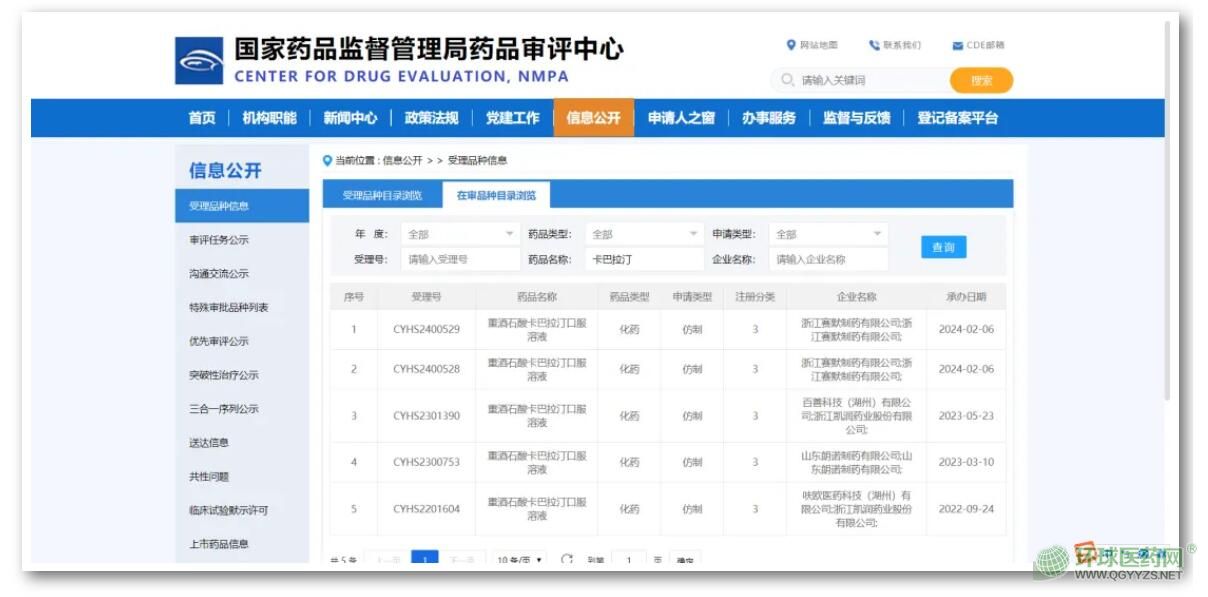The width and height of the screenshot is (1208, 597).
Task: Open the 办事服务 navigation menu
Action: click(x=768, y=118)
